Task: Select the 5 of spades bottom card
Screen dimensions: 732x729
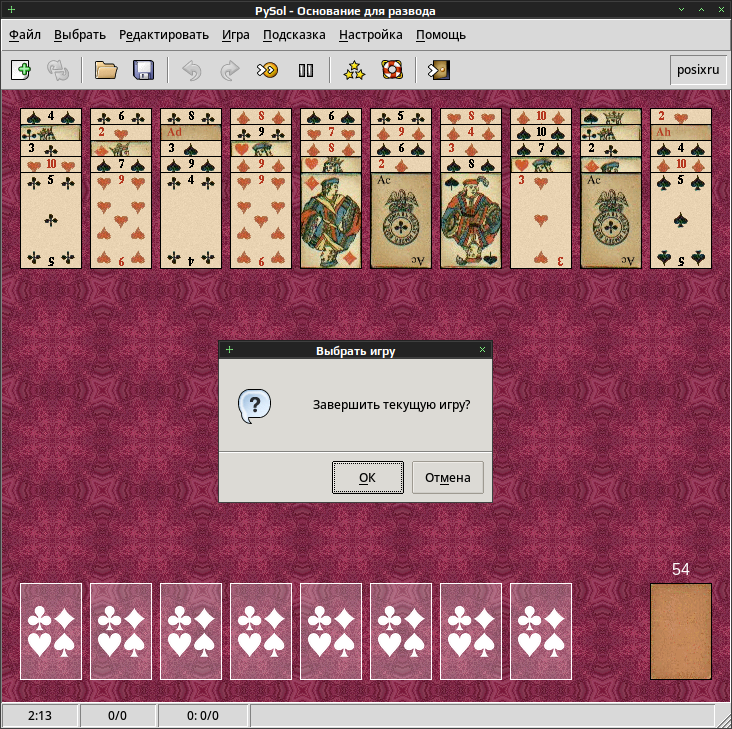Action: coord(681,220)
